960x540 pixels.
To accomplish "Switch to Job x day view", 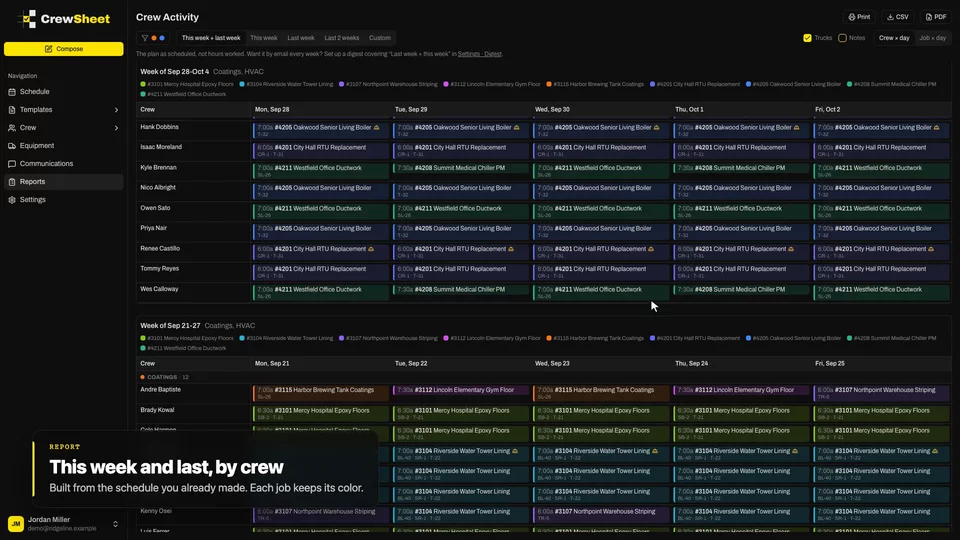I will pyautogui.click(x=932, y=38).
